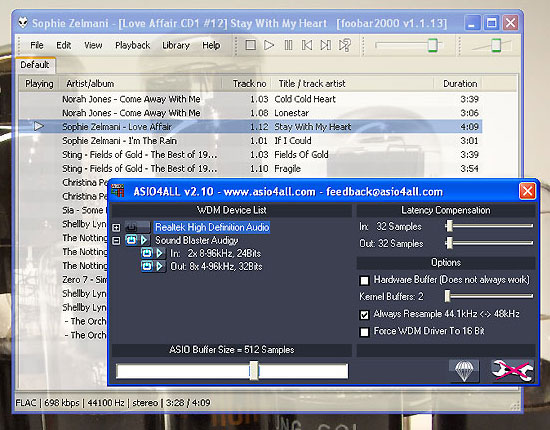The height and width of the screenshot is (430, 550).
Task: Toggle the Sound Blaster Audigy power button
Action: [132, 240]
